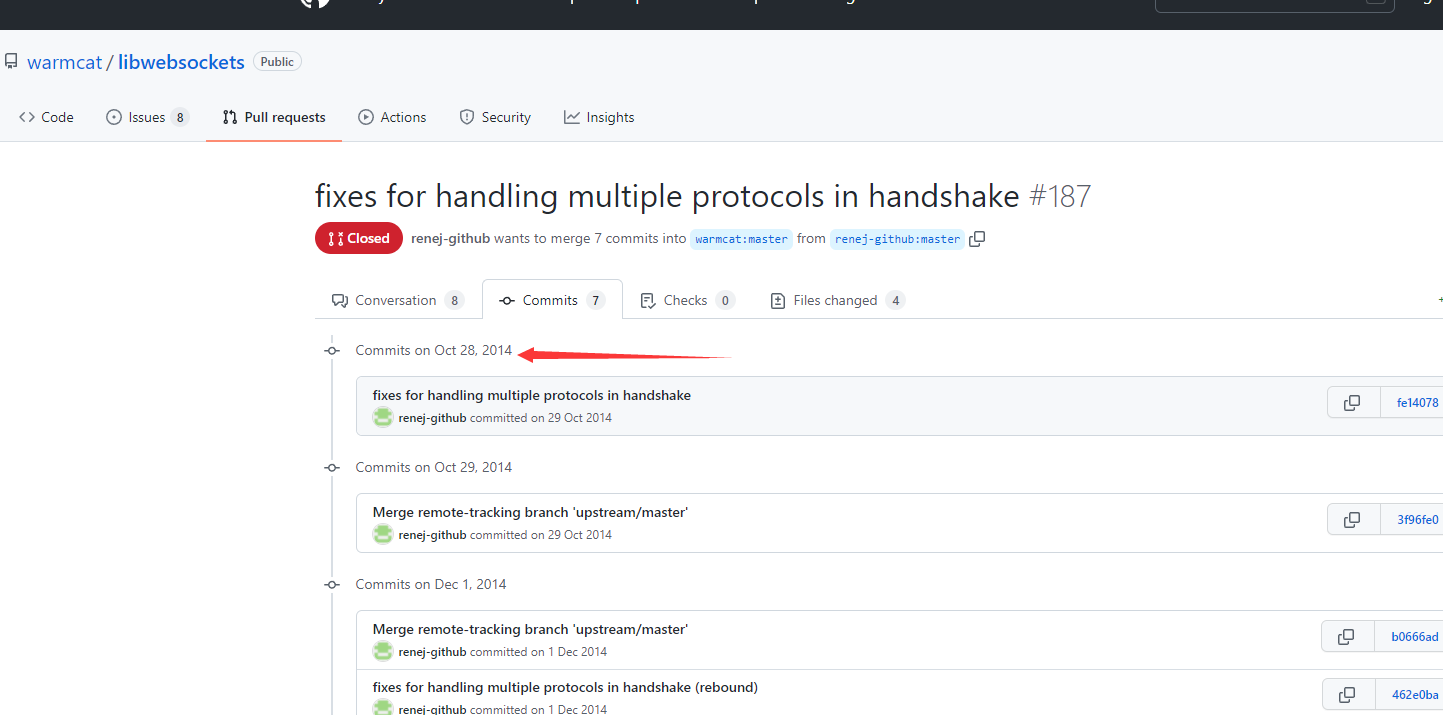Image resolution: width=1443 pixels, height=715 pixels.
Task: Click the renej-github:master head branch label
Action: point(897,239)
